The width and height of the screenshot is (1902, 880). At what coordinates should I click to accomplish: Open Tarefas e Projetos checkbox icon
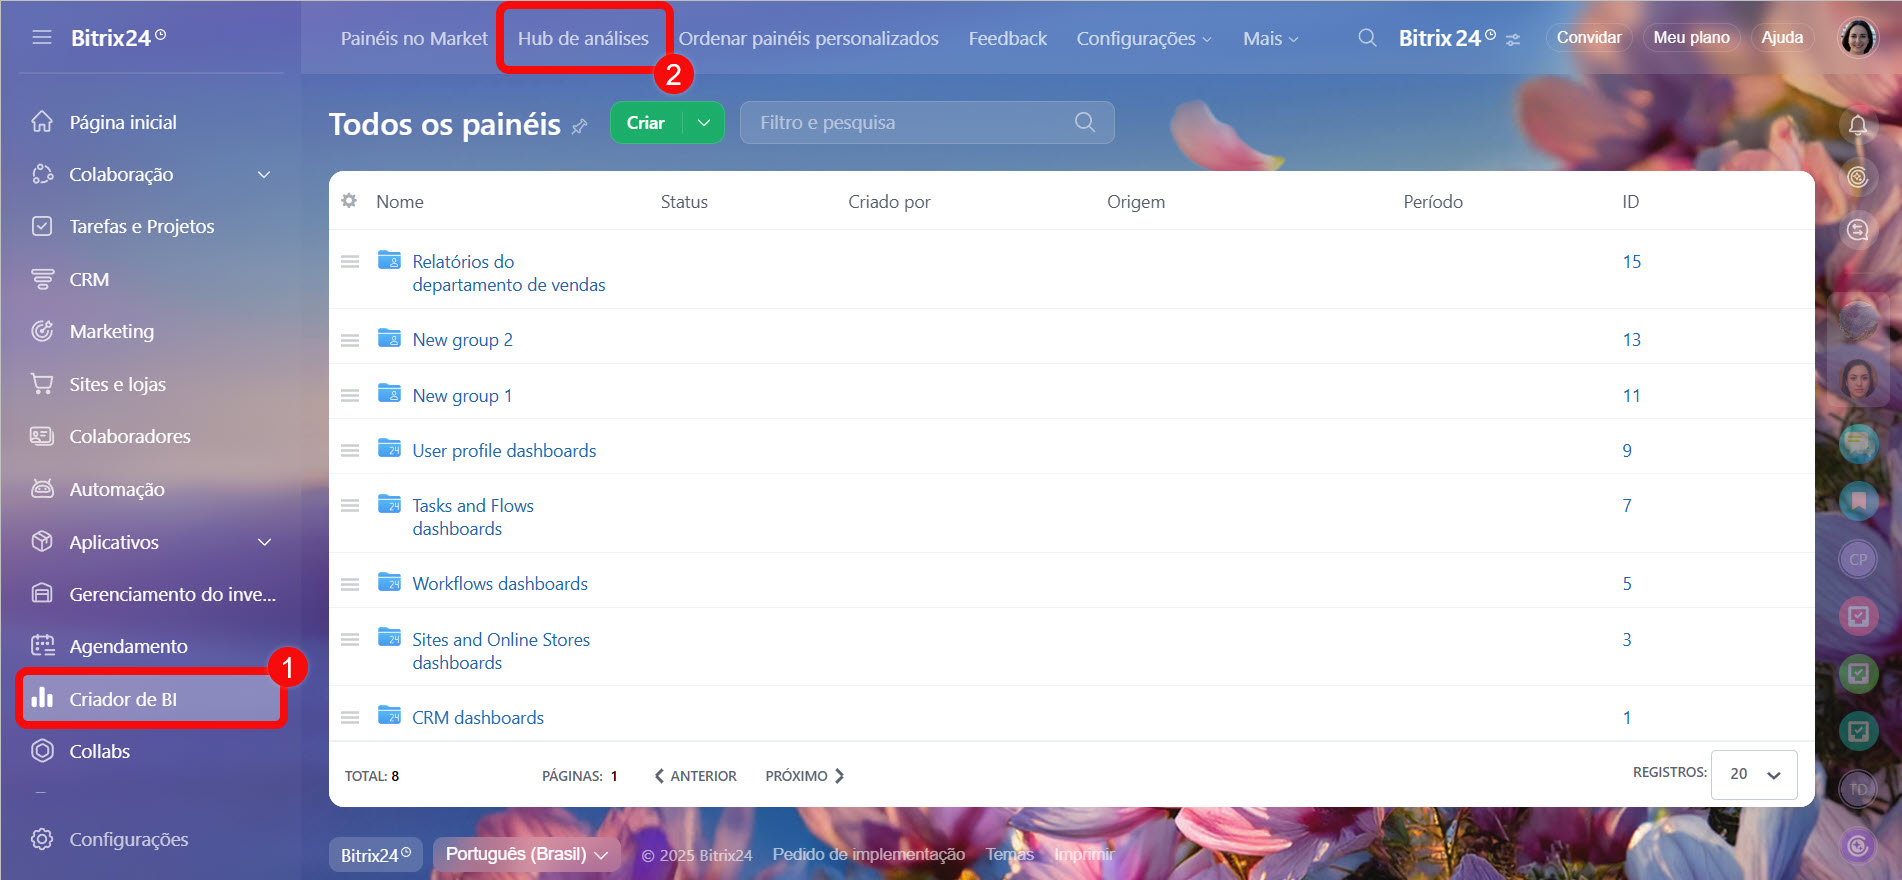(42, 226)
